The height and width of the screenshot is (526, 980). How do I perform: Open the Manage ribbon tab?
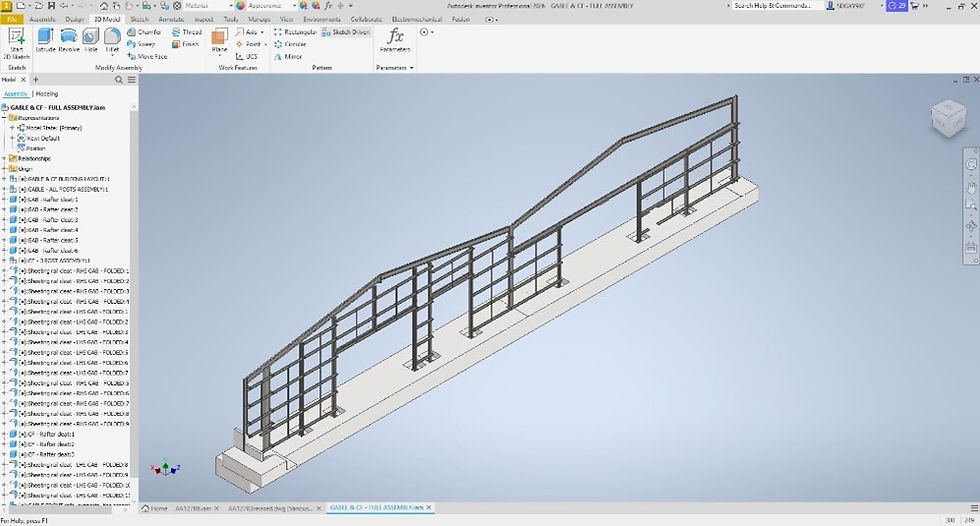pos(259,19)
